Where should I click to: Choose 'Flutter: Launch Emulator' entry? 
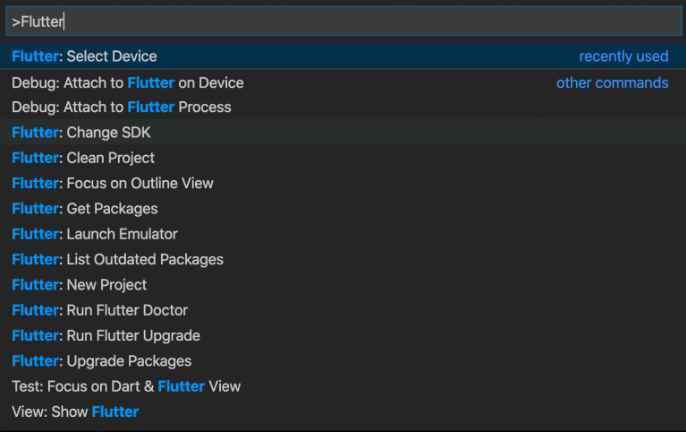95,234
